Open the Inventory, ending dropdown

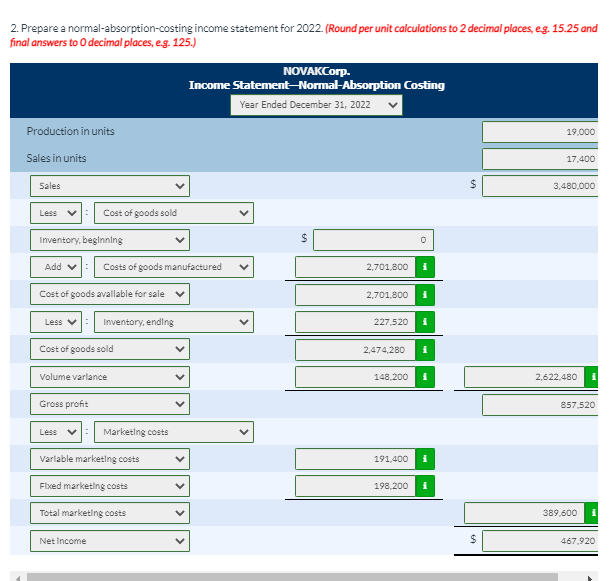(x=174, y=322)
